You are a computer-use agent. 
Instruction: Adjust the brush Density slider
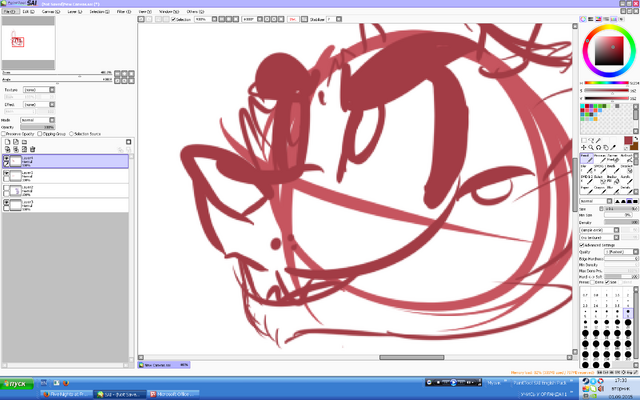621,222
